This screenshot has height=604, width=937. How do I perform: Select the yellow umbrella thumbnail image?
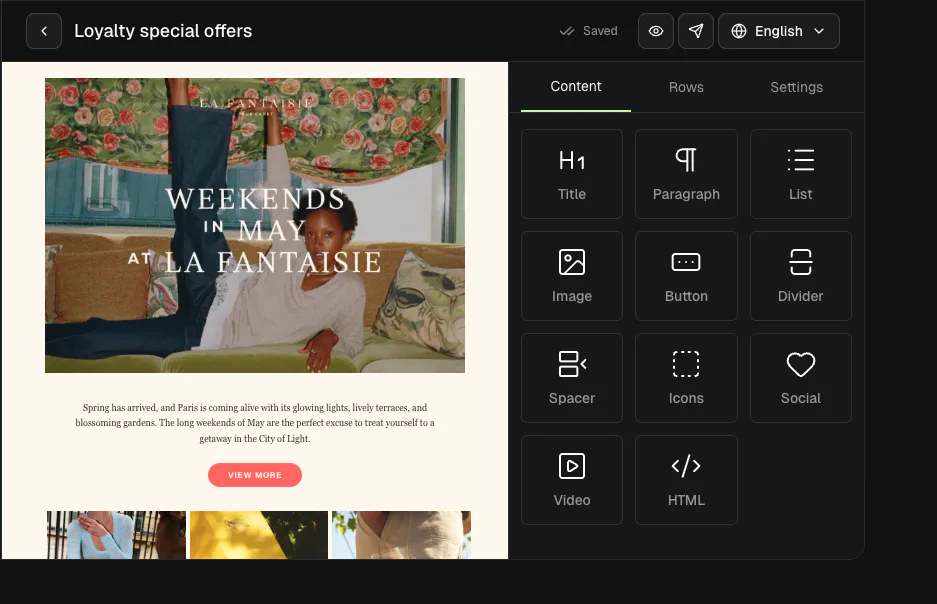(x=259, y=535)
